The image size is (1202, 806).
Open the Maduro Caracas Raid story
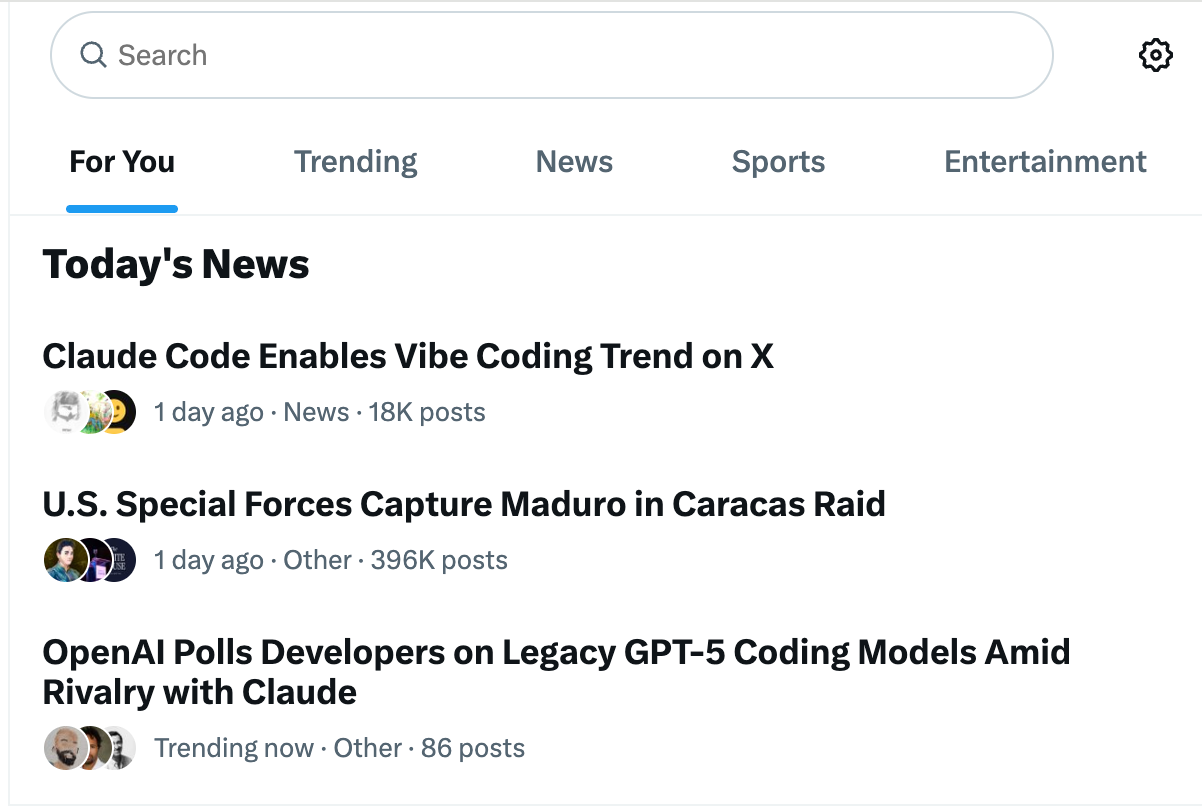[464, 504]
